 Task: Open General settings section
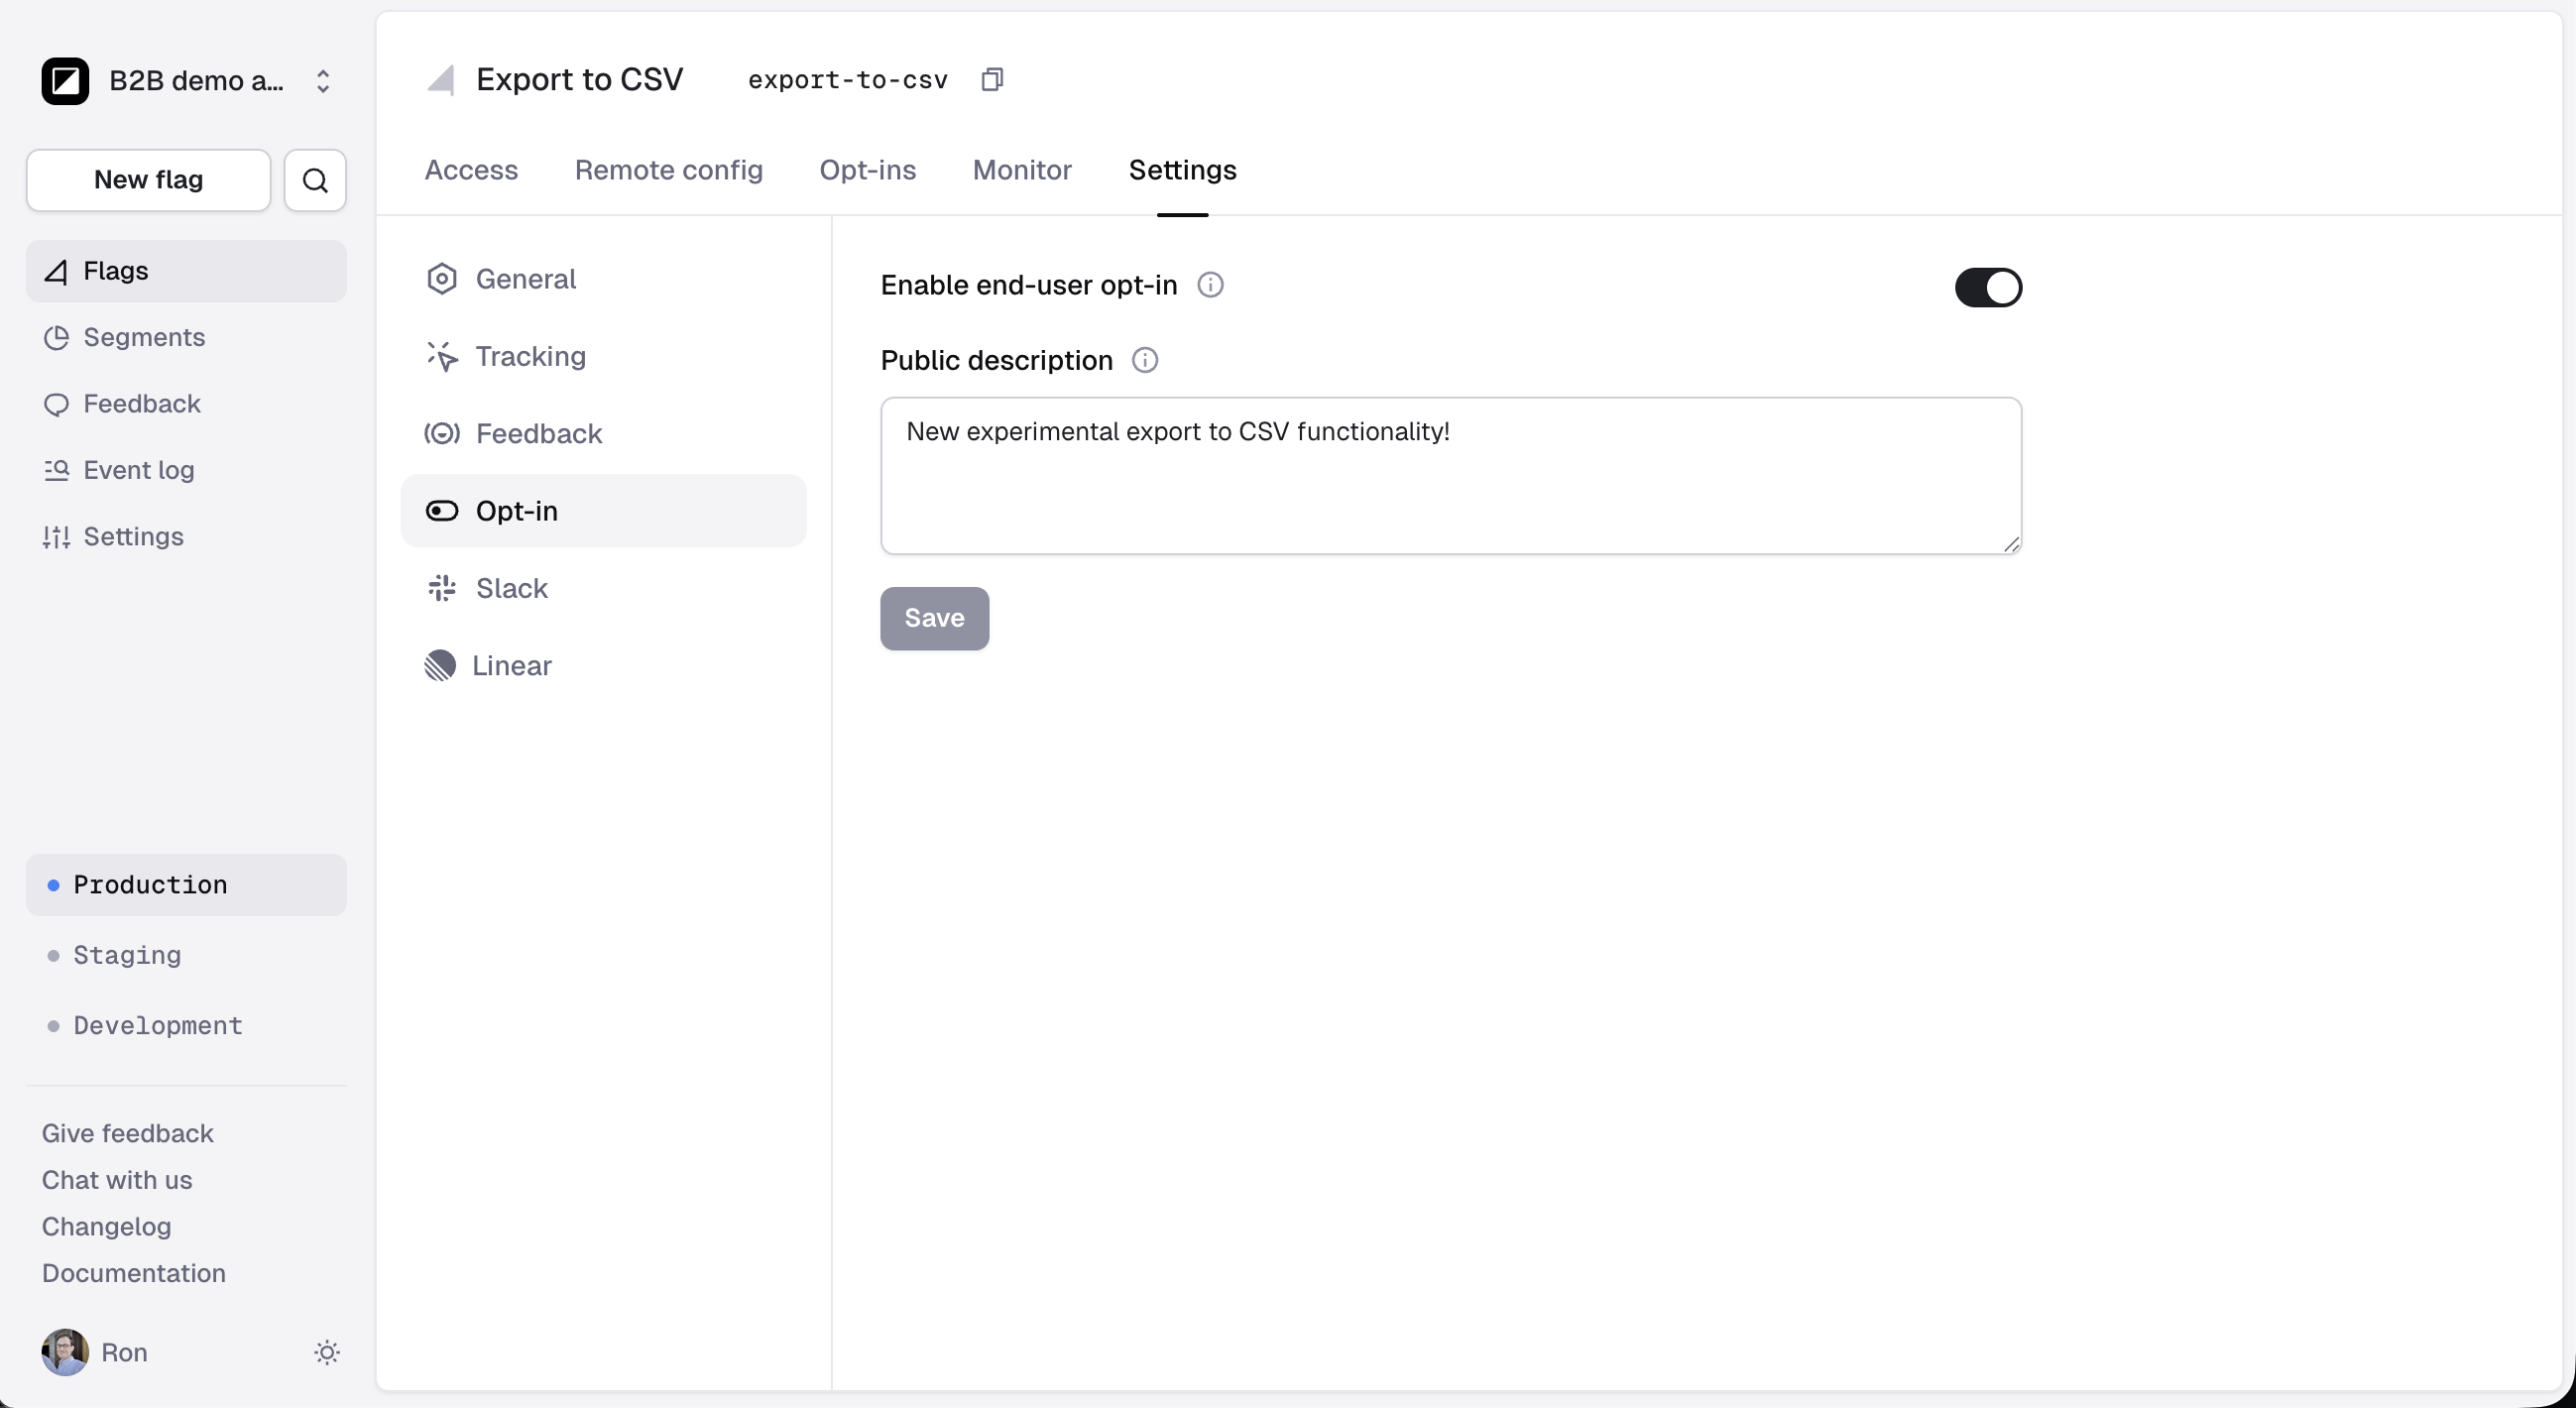tap(603, 279)
